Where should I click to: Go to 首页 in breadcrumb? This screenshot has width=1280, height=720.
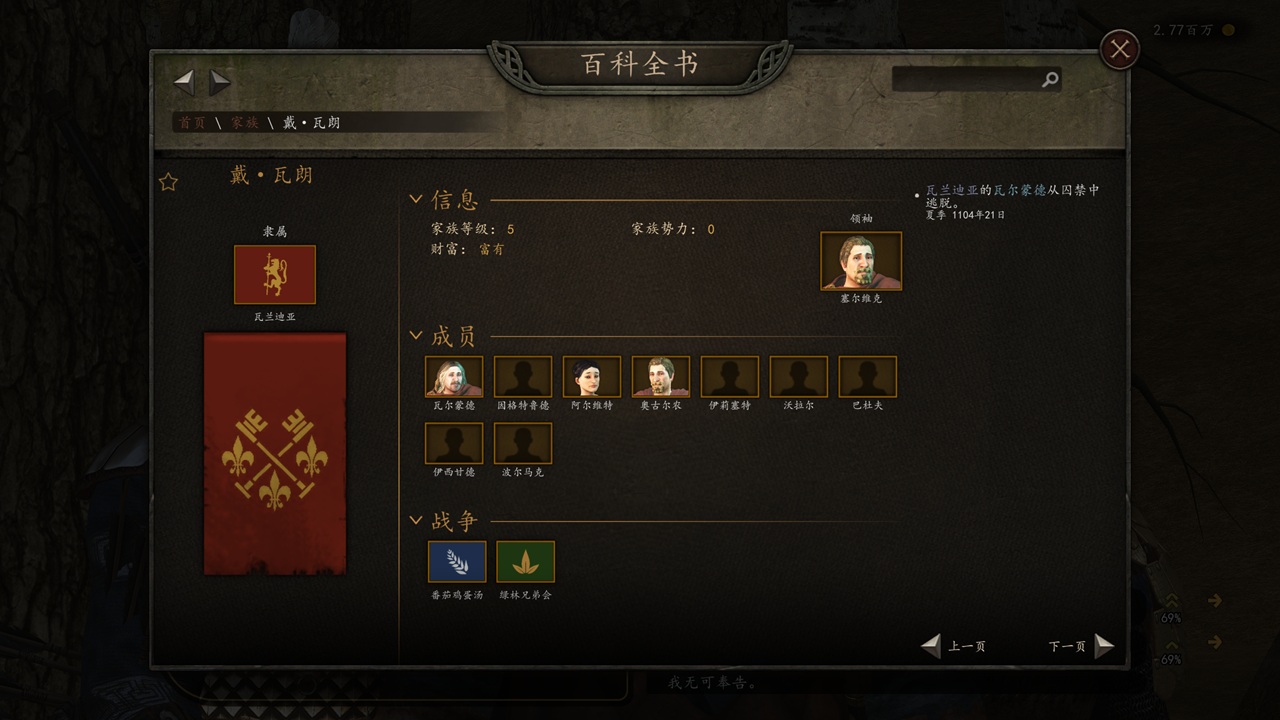pyautogui.click(x=192, y=122)
